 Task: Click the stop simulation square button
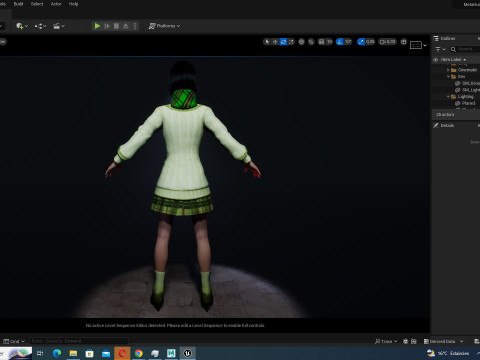coord(116,26)
